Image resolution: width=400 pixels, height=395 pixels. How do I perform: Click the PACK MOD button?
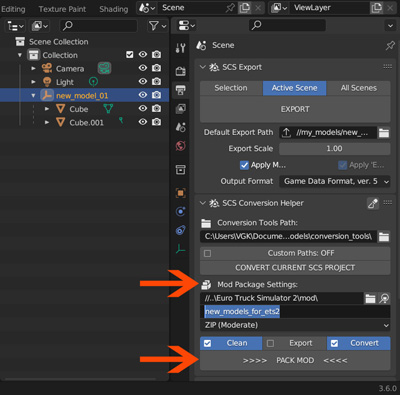click(x=295, y=360)
